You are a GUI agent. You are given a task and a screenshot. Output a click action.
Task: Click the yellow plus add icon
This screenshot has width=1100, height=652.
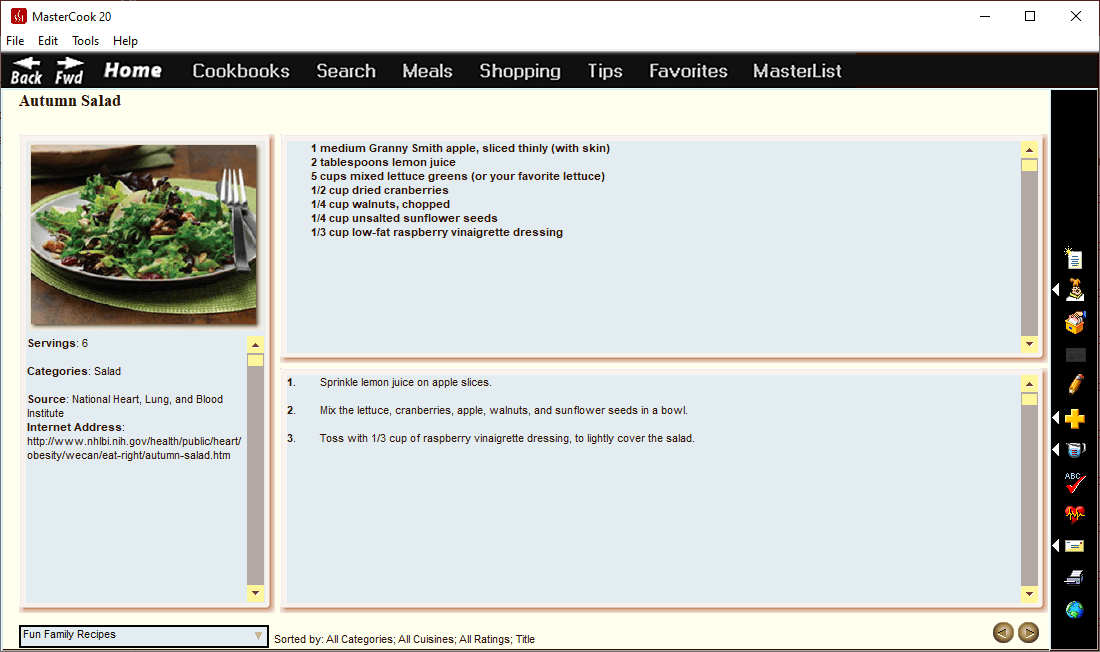1075,418
